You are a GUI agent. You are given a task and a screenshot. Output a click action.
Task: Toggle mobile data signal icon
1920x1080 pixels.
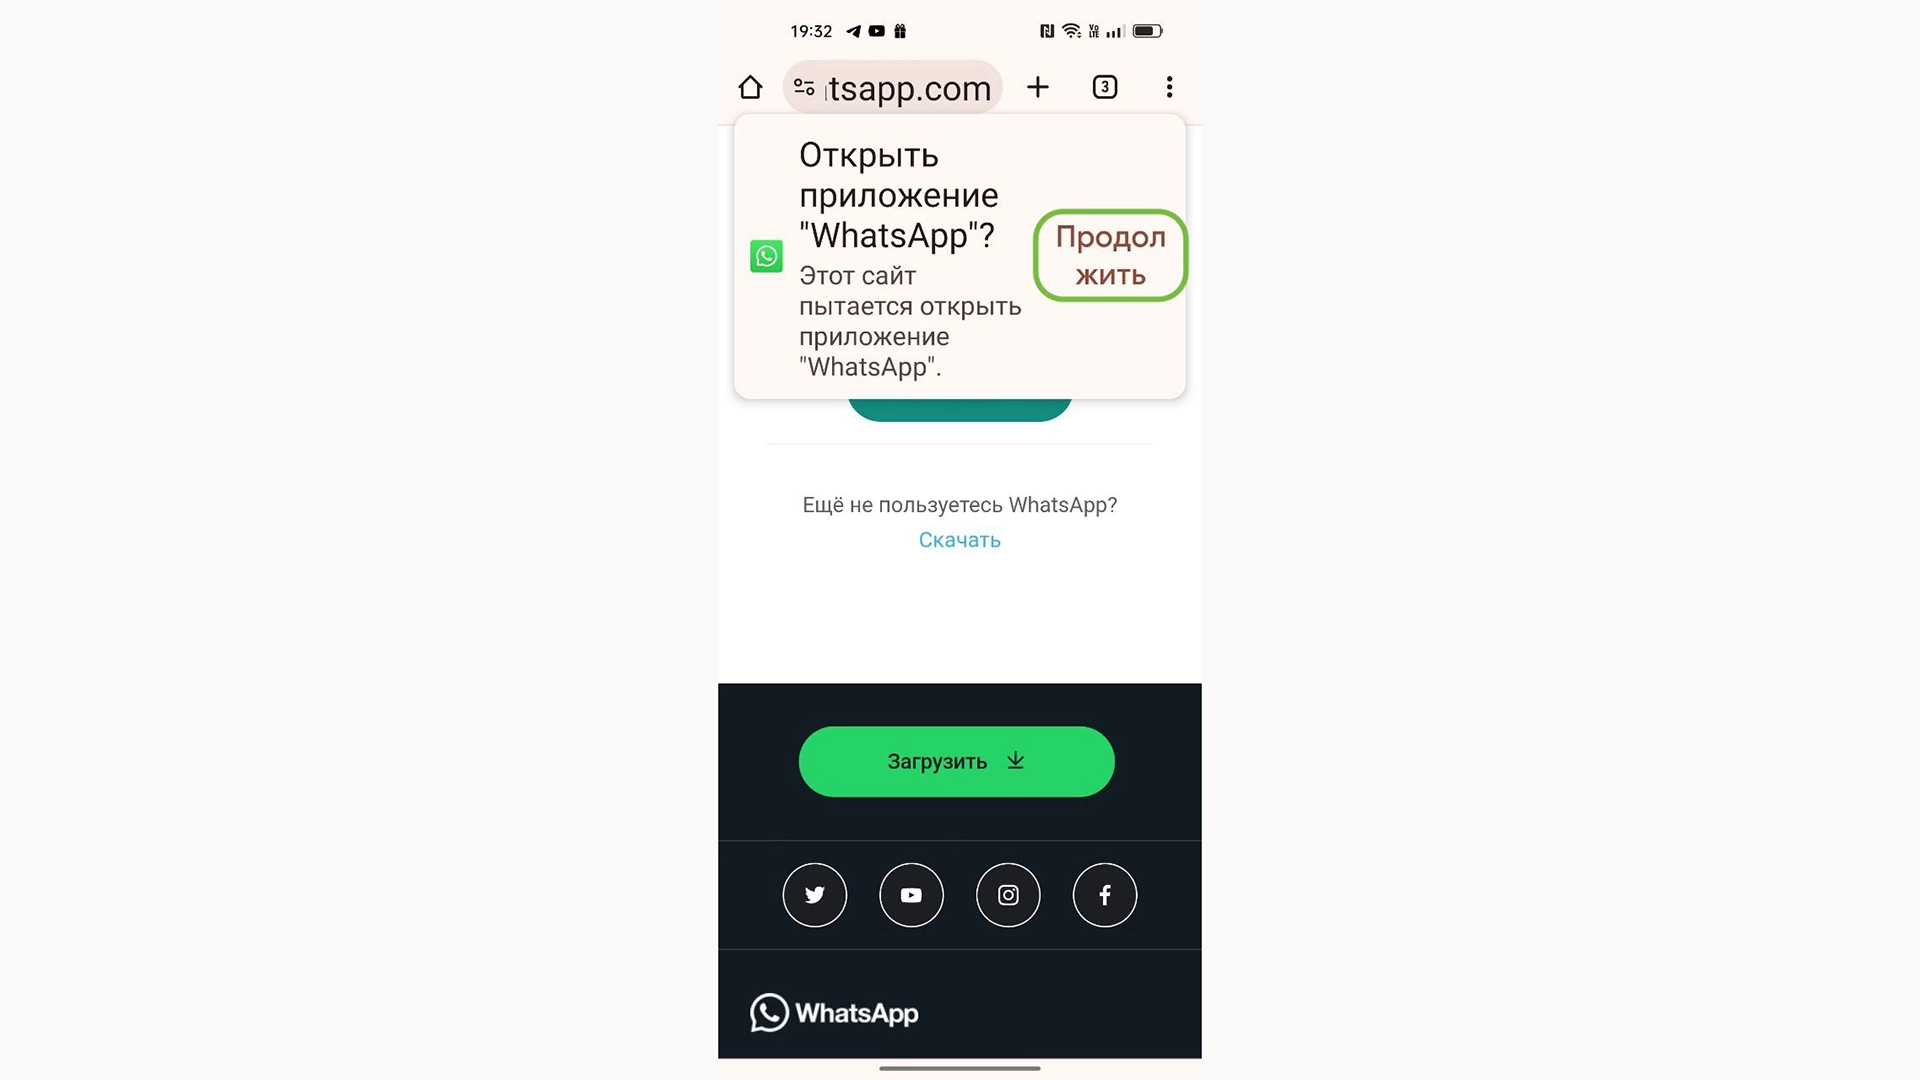(1112, 30)
